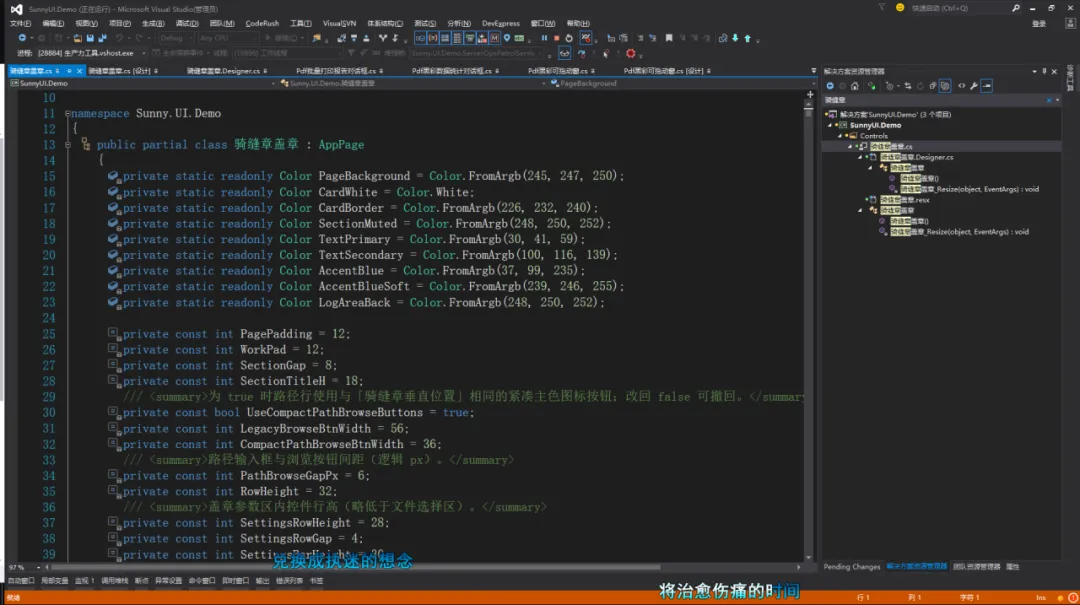
Task: Click the Save All toolbar icon
Action: click(103, 39)
